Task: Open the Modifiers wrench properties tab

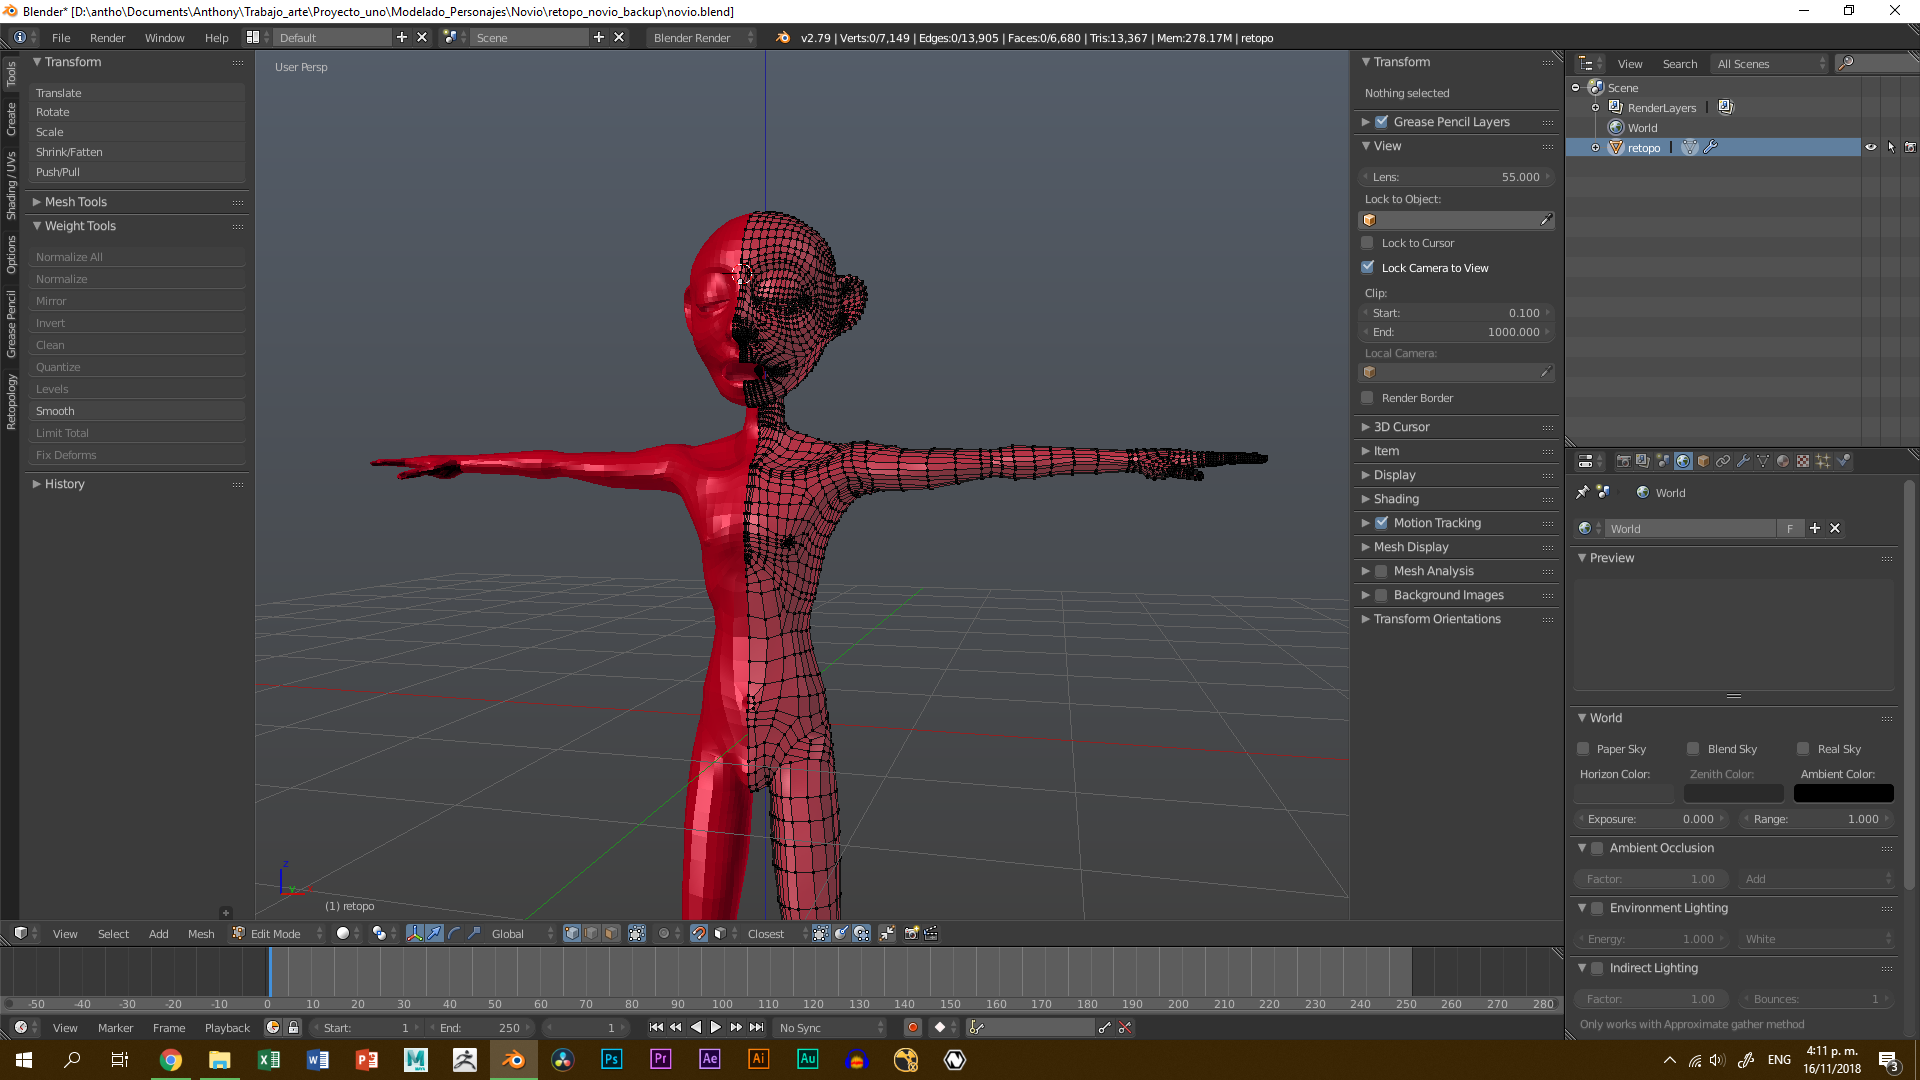Action: click(1743, 461)
